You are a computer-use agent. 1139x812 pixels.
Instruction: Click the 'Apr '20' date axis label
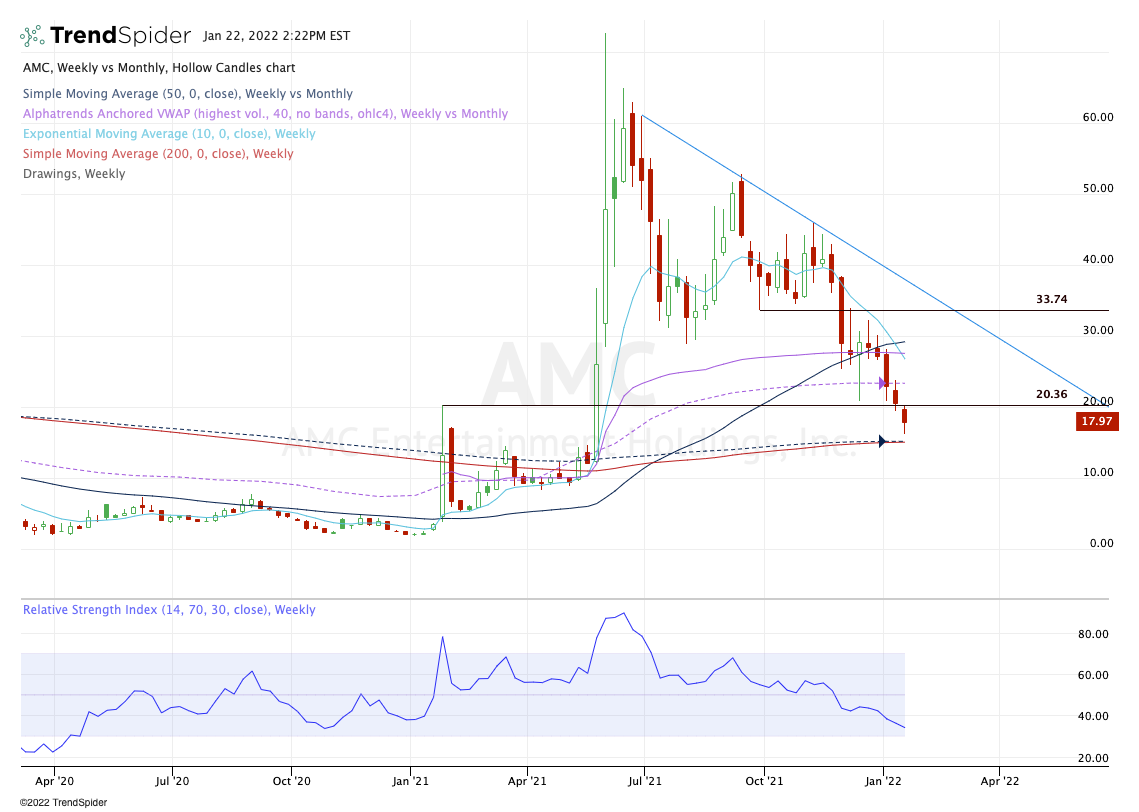pos(54,781)
